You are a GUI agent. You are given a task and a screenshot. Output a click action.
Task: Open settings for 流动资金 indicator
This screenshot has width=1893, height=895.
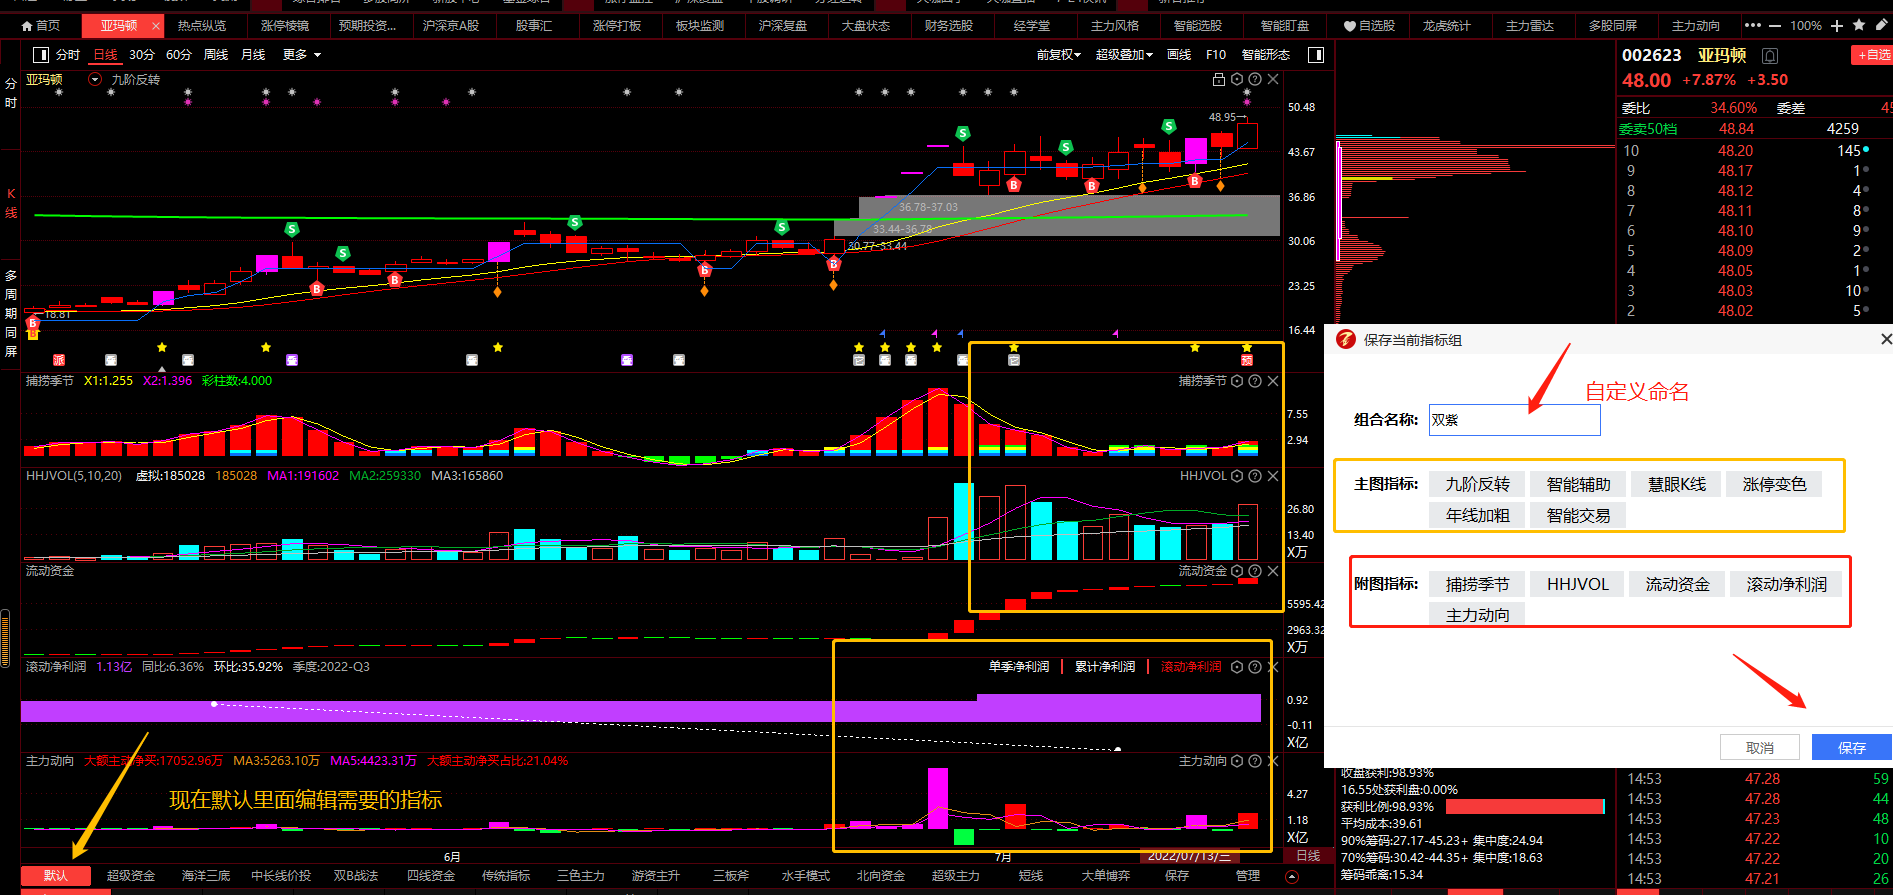(x=1237, y=571)
